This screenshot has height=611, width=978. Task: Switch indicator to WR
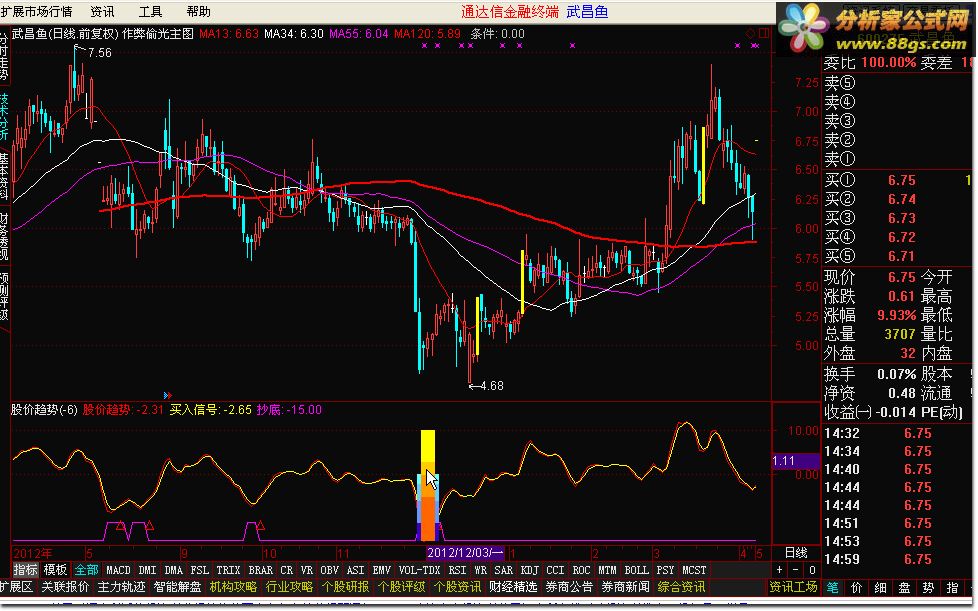[x=480, y=570]
